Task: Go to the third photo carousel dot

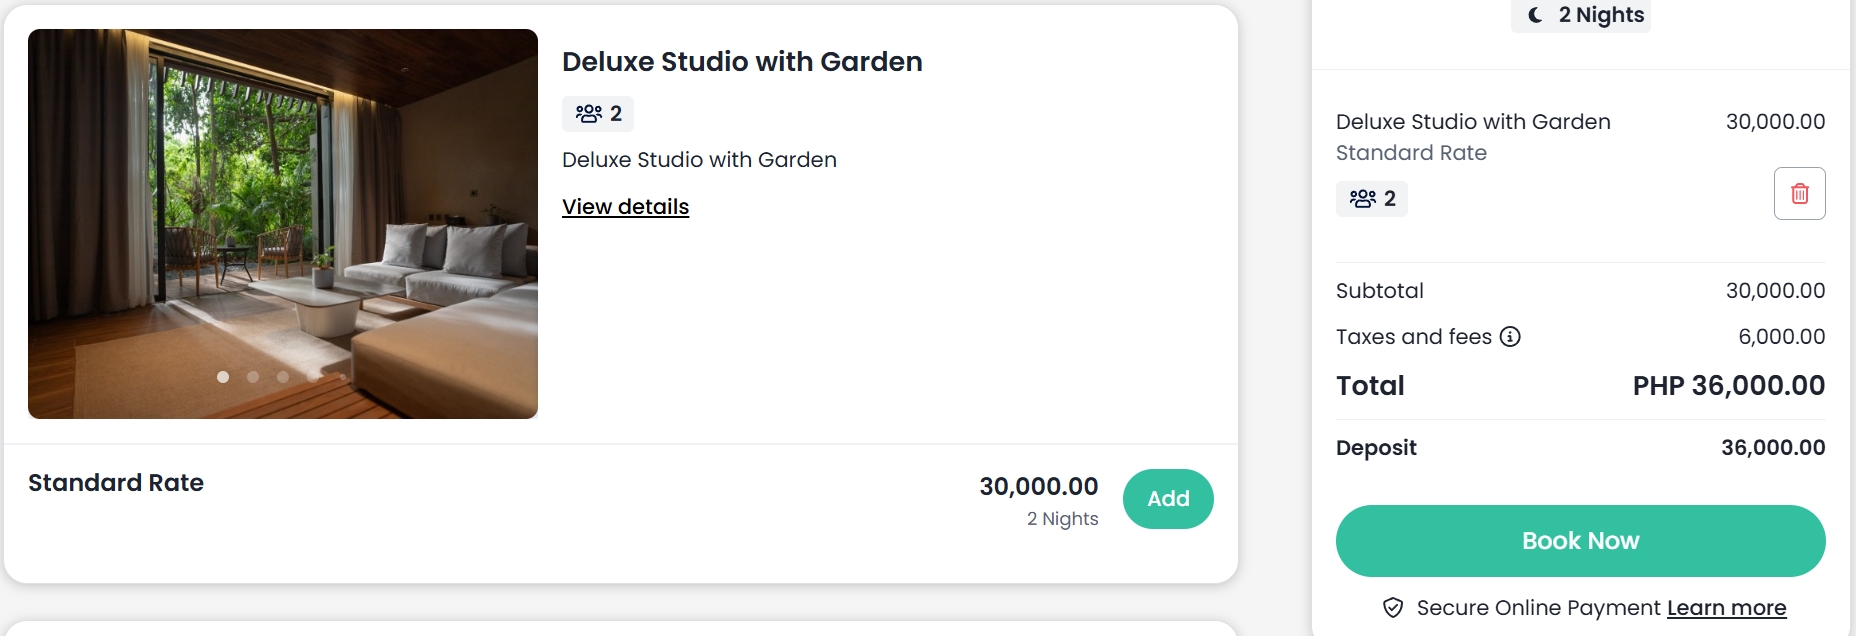Action: 283,377
